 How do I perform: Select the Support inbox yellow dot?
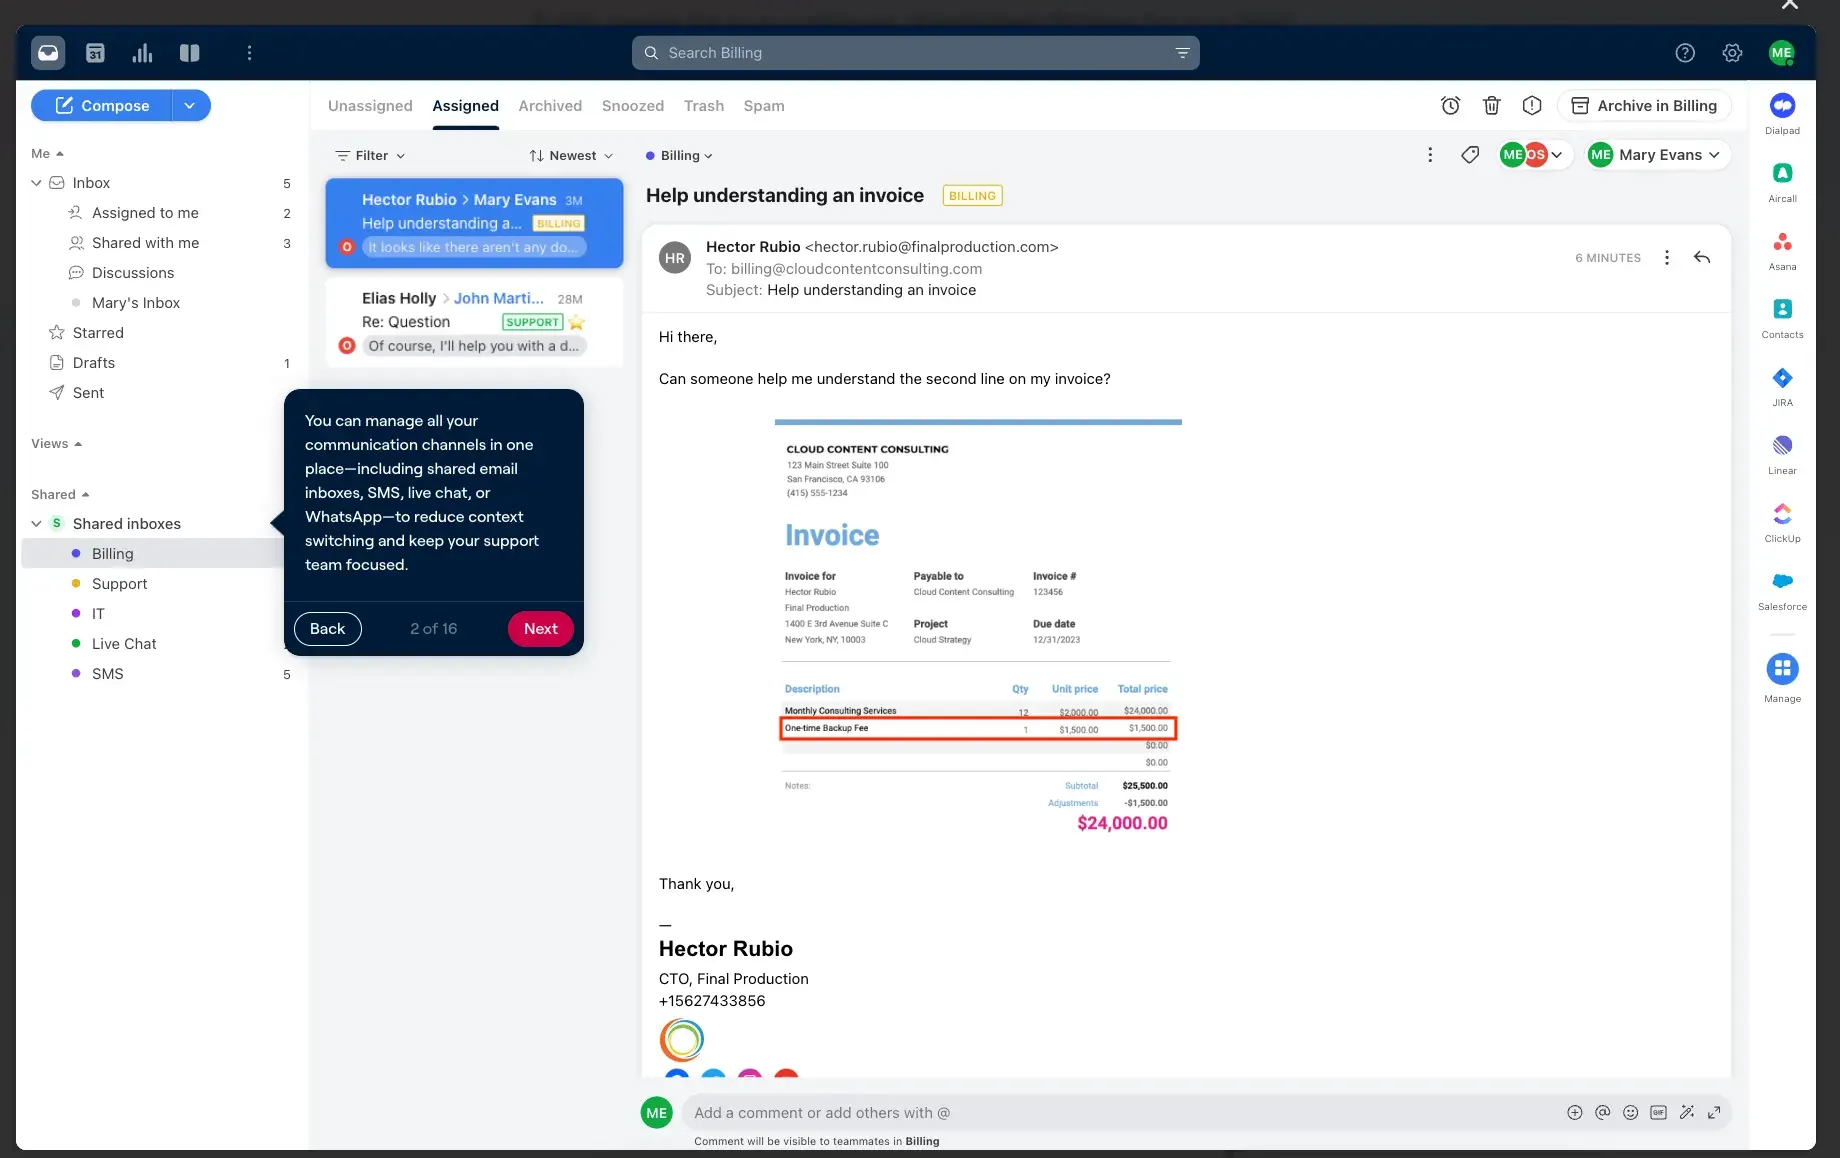76,584
